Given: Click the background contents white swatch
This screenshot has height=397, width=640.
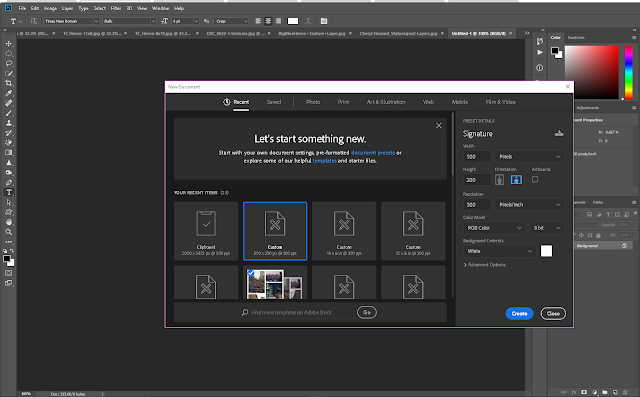Looking at the screenshot, I should [x=546, y=251].
